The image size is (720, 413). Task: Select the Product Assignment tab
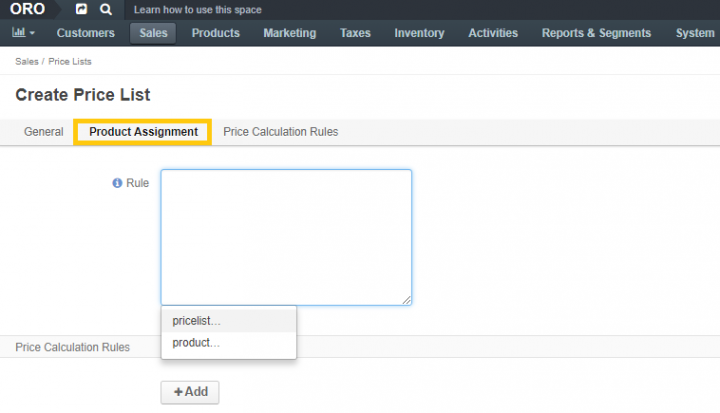[x=143, y=132]
